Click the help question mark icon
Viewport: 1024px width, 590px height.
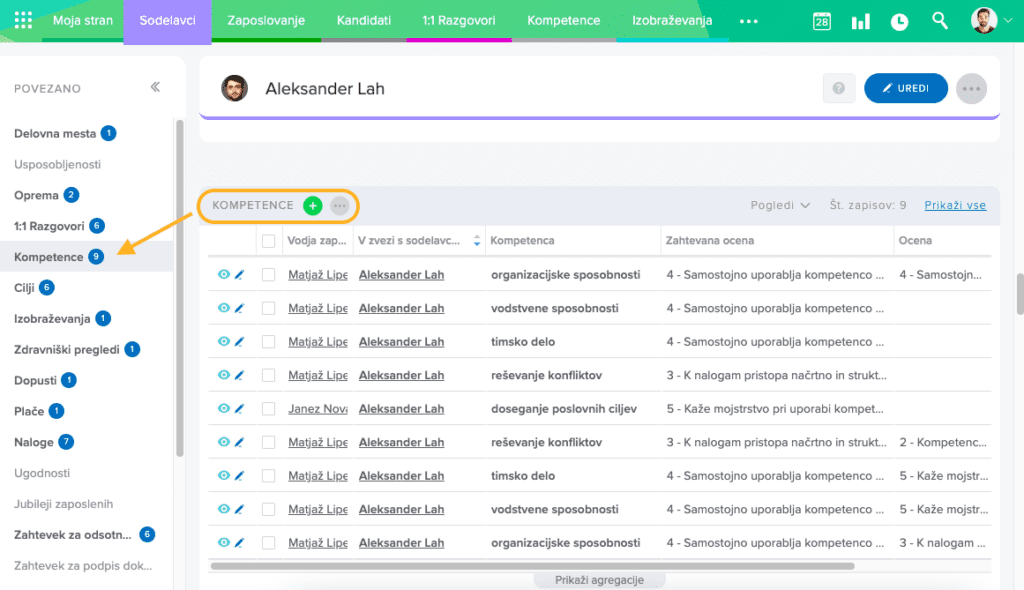tap(838, 88)
